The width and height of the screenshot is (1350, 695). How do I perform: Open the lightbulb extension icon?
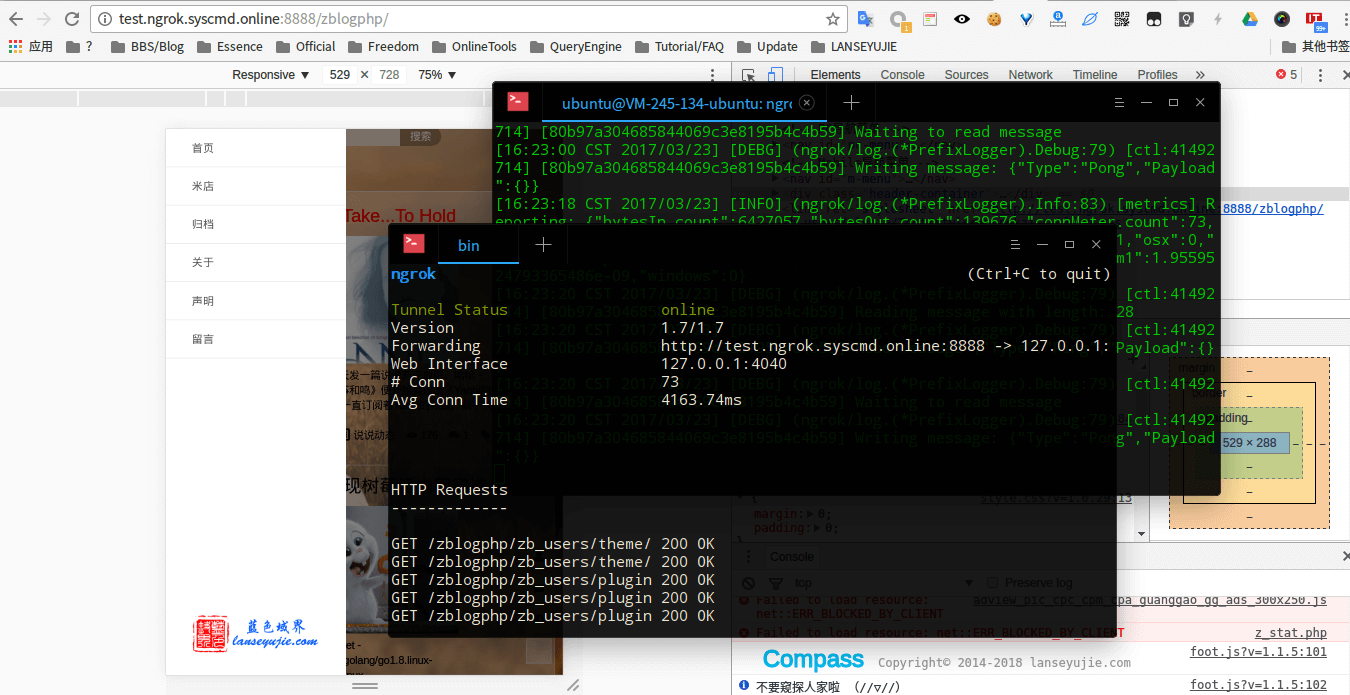tap(1186, 19)
